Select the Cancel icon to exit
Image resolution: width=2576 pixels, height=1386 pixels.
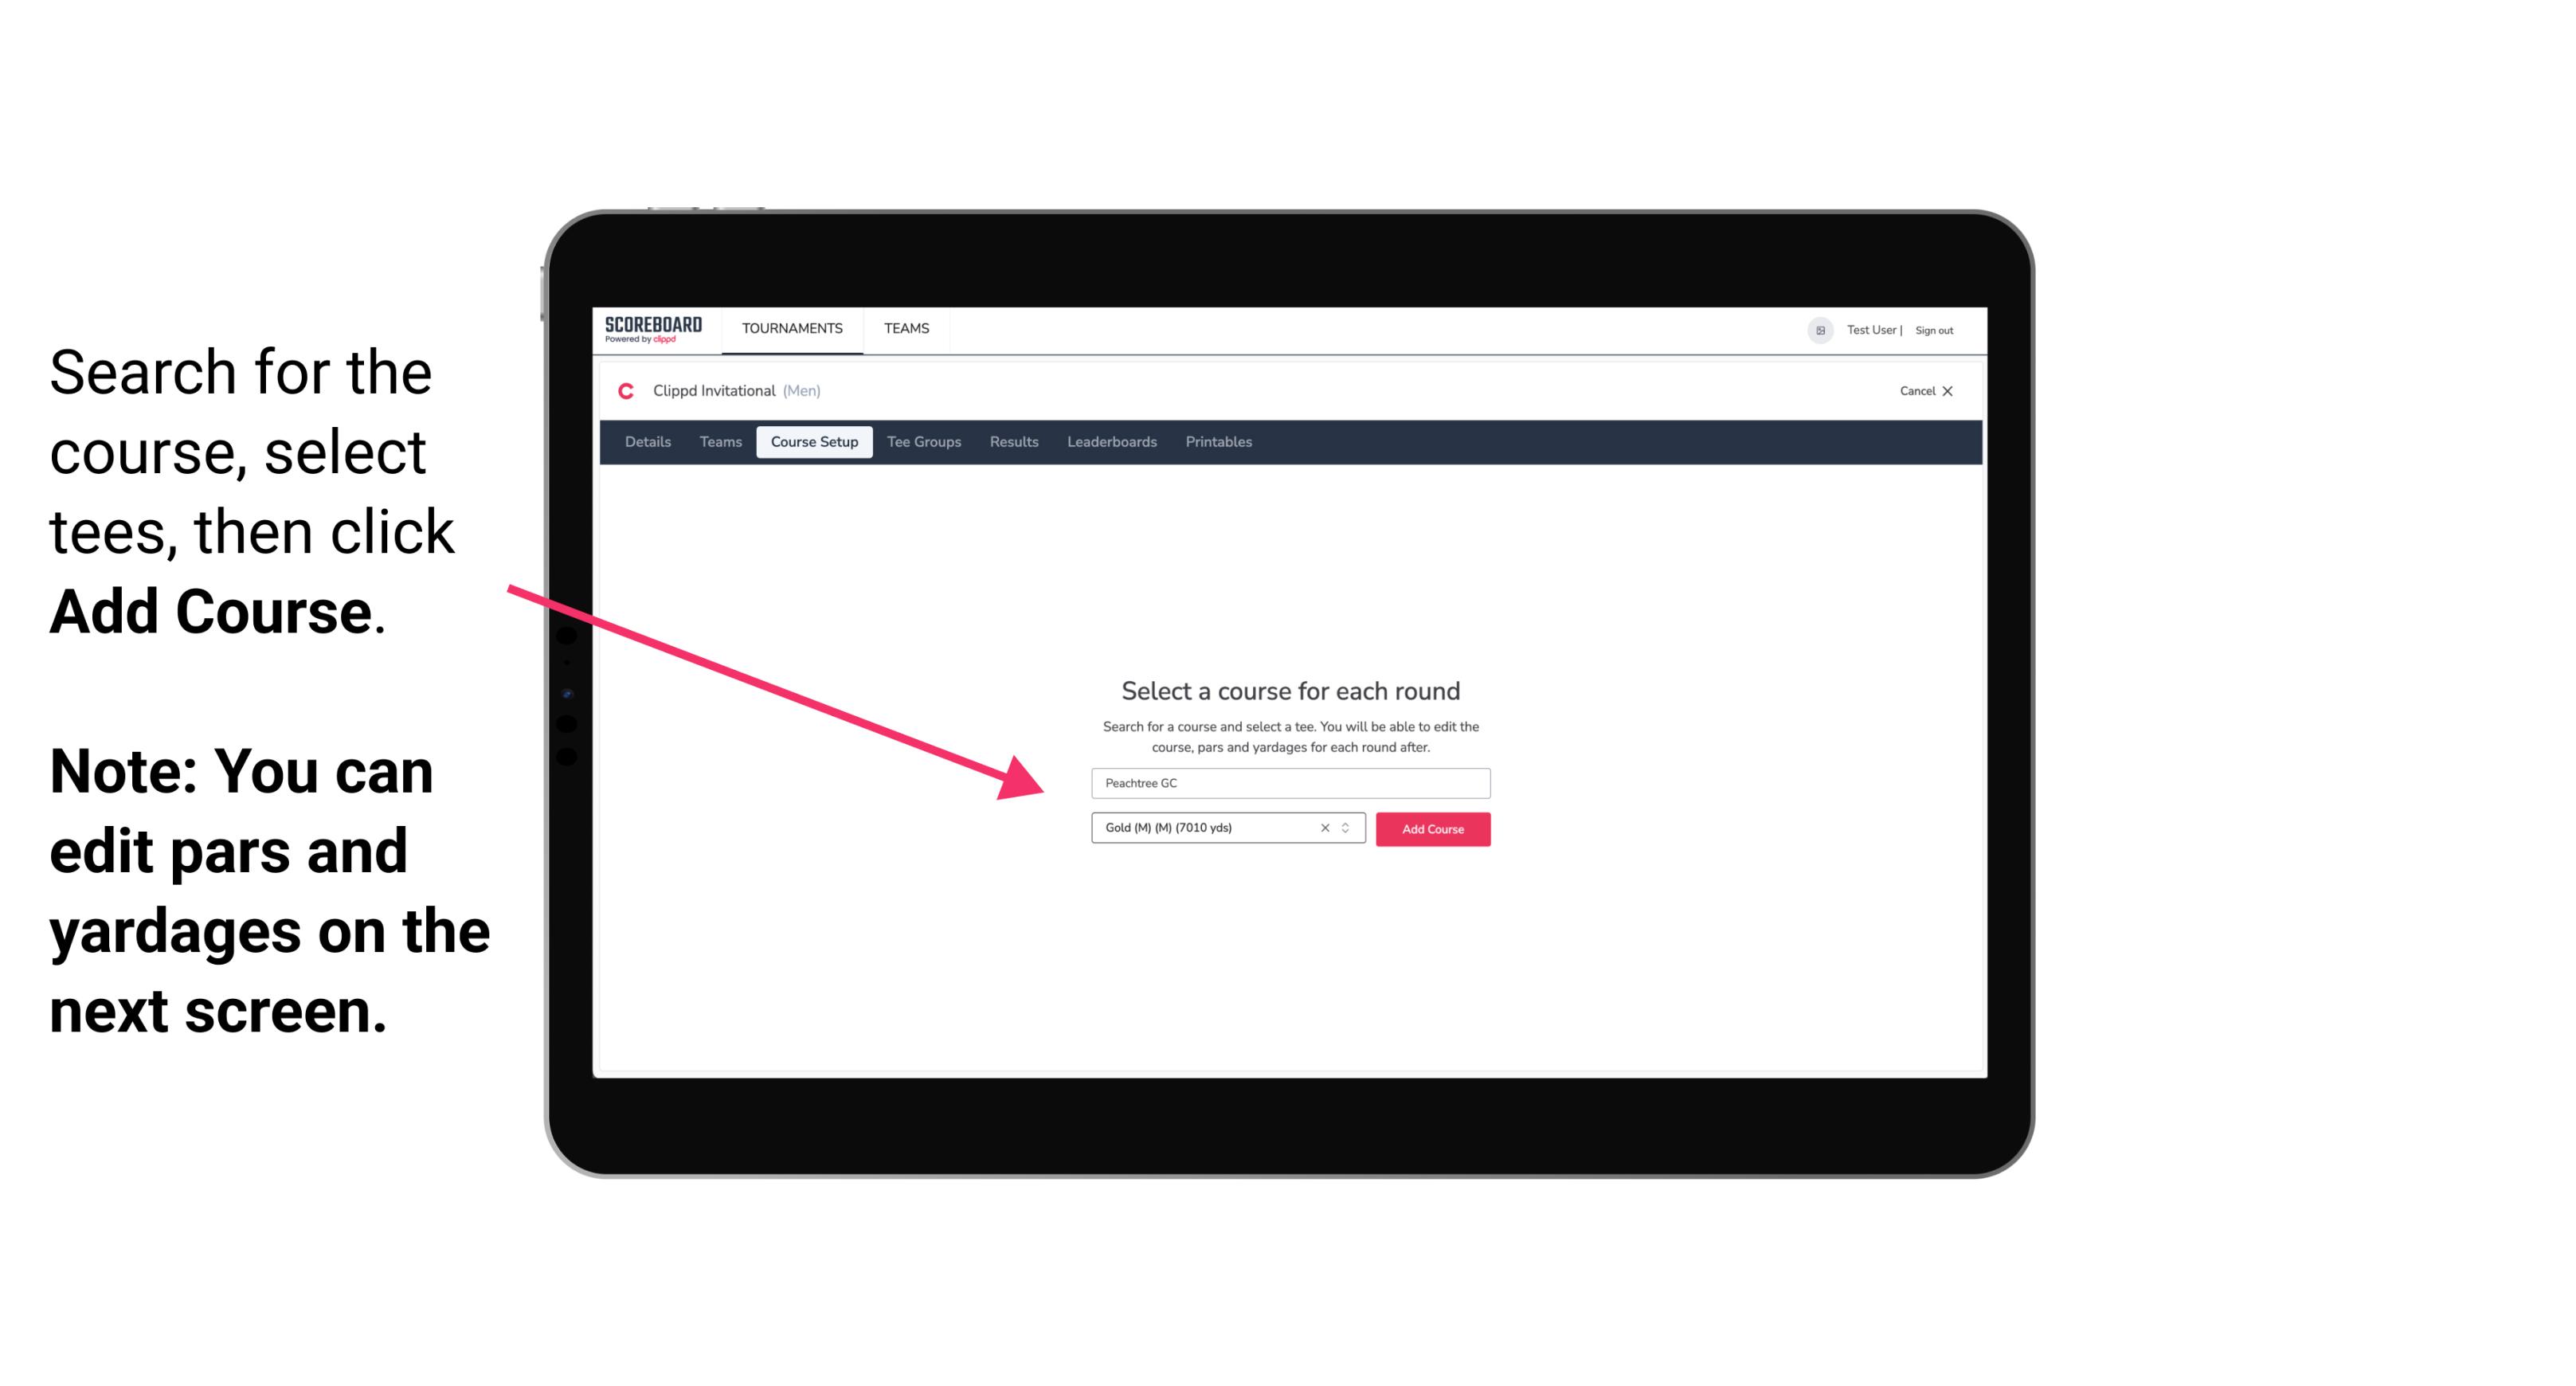pyautogui.click(x=1960, y=391)
